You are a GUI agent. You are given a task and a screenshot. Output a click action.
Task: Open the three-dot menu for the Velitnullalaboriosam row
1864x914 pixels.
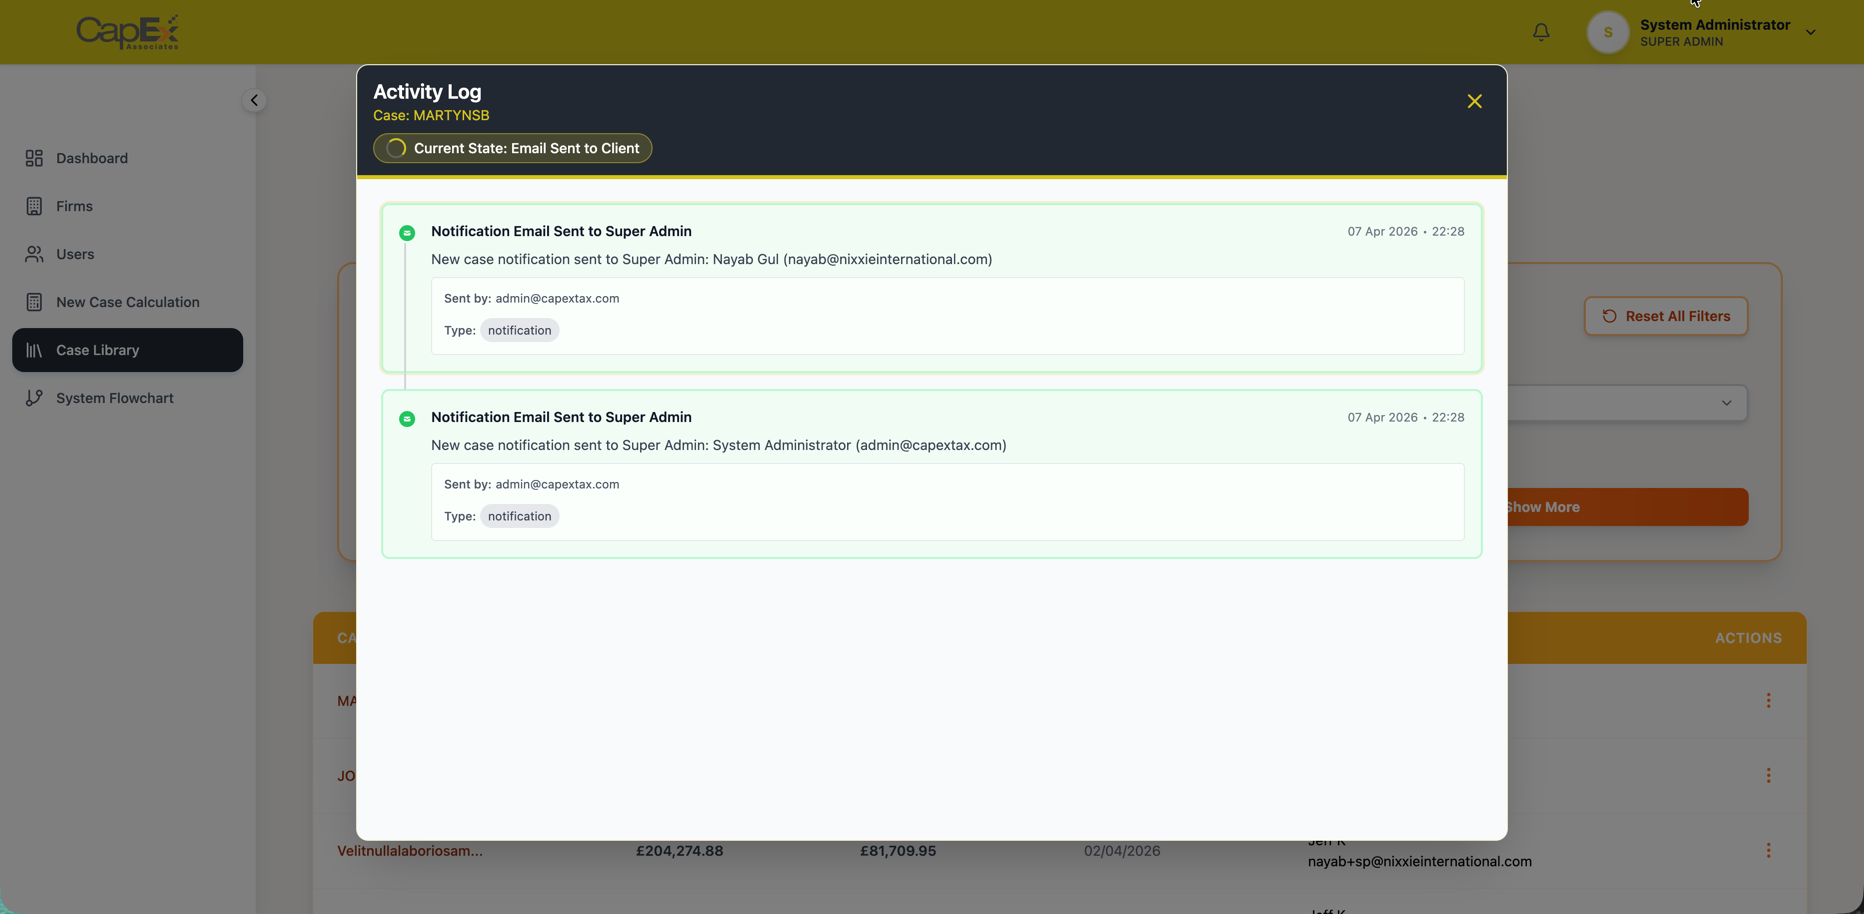click(1768, 851)
